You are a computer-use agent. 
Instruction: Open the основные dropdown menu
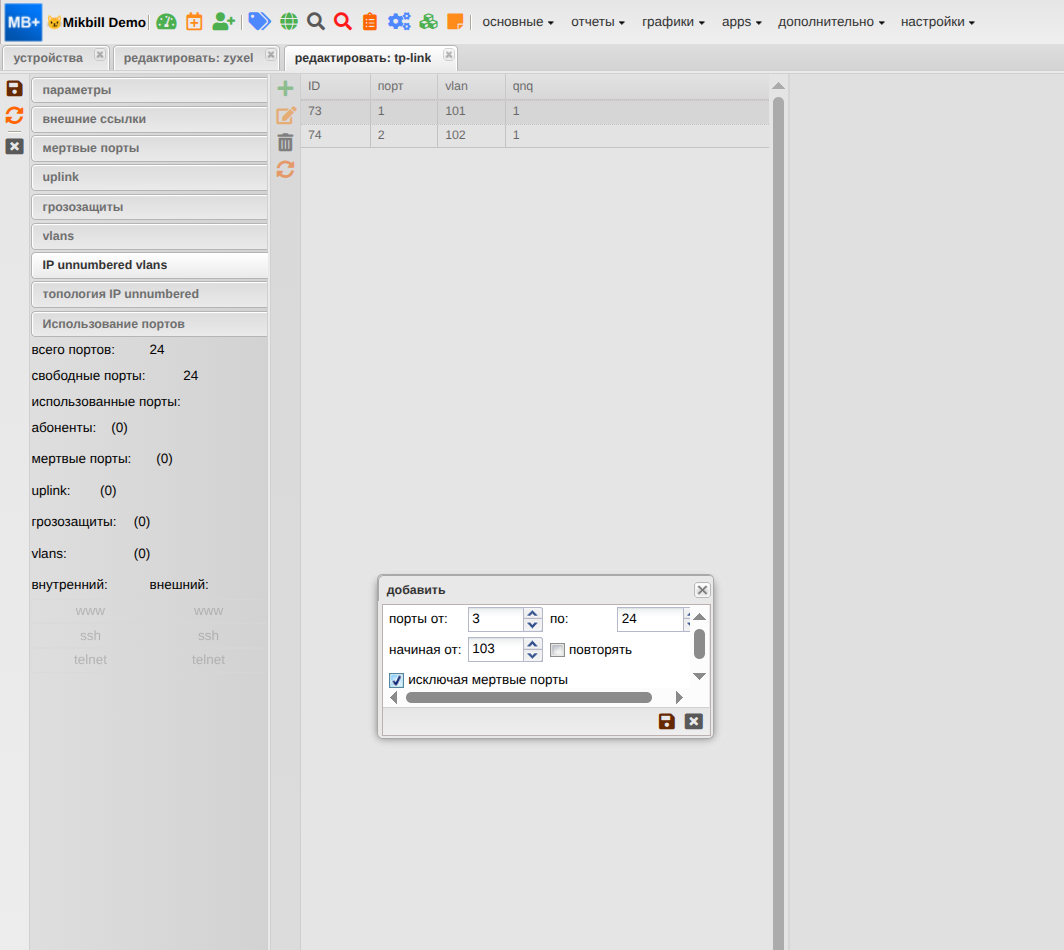[518, 22]
